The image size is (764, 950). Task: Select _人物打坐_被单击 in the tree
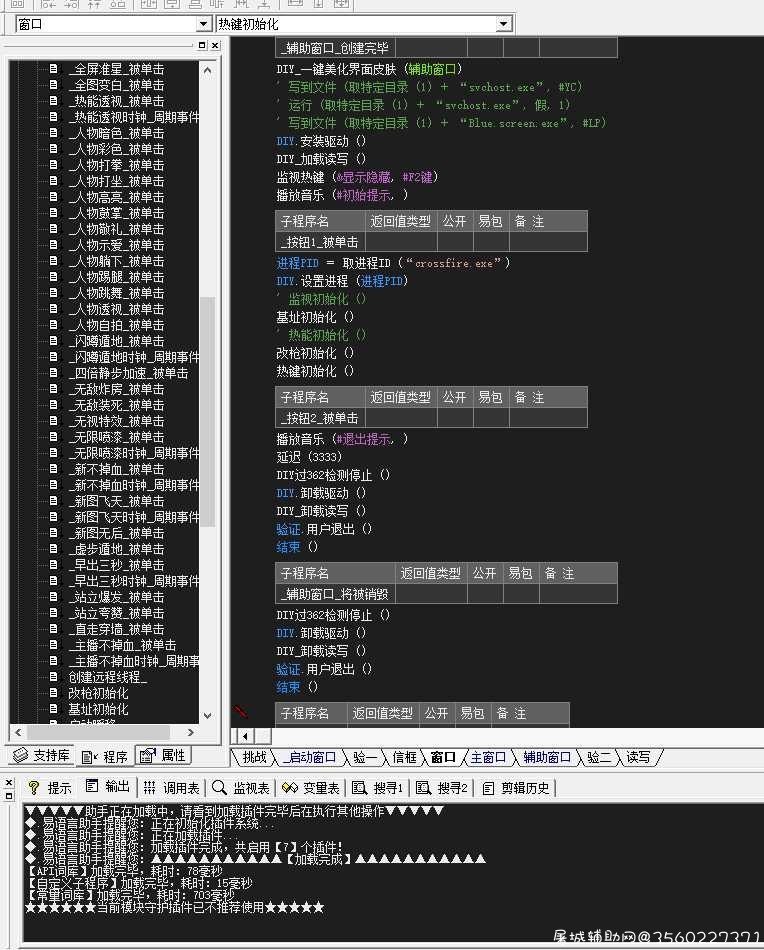click(116, 181)
